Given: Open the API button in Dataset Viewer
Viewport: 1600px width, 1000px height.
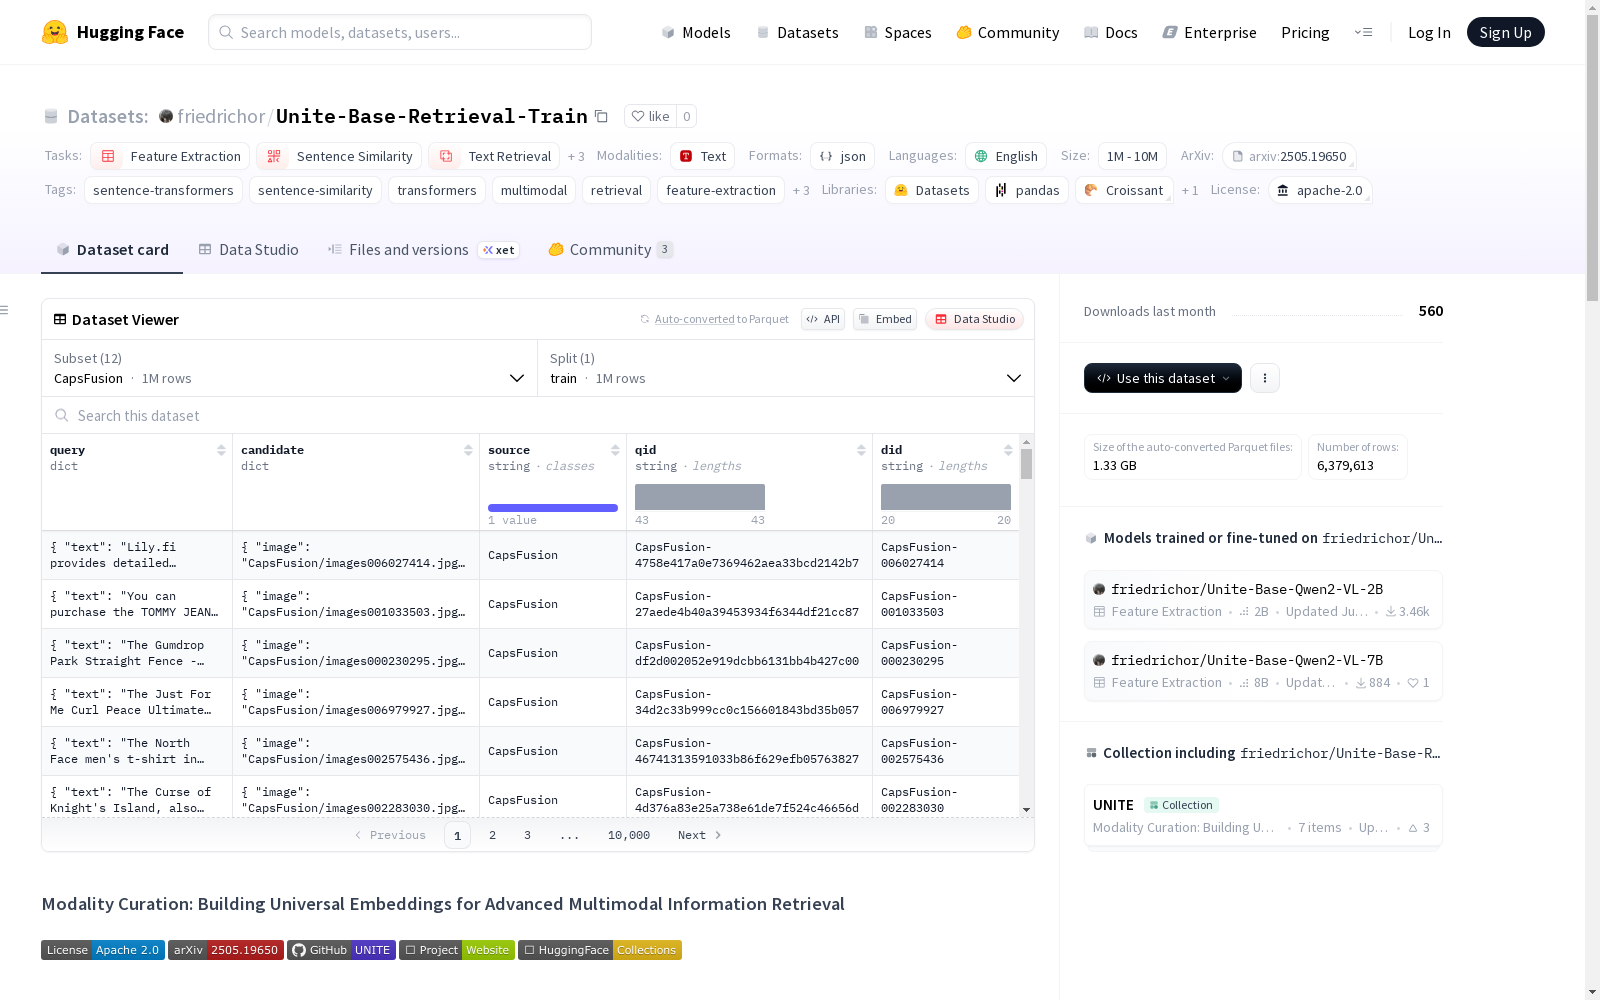Looking at the screenshot, I should pos(823,319).
